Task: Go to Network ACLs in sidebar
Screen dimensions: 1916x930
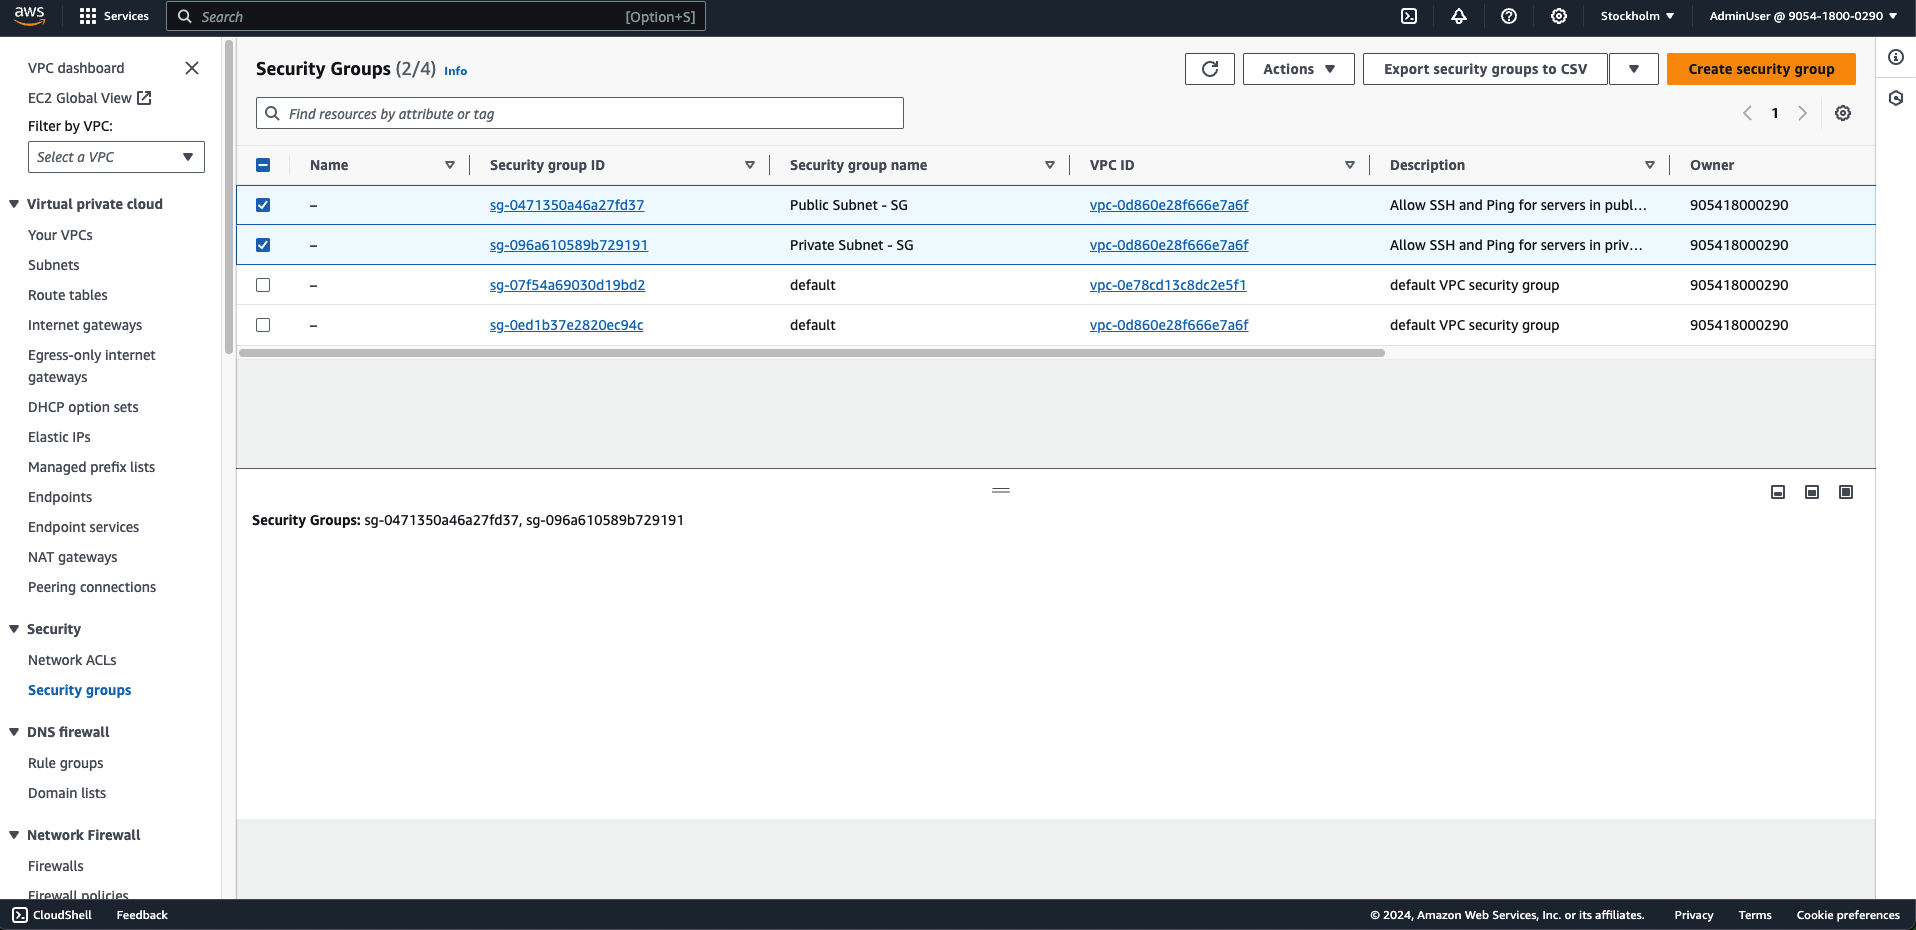Action: tap(72, 660)
